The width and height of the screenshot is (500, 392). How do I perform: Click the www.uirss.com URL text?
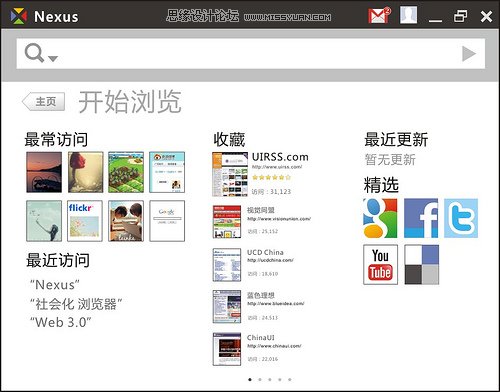click(277, 167)
